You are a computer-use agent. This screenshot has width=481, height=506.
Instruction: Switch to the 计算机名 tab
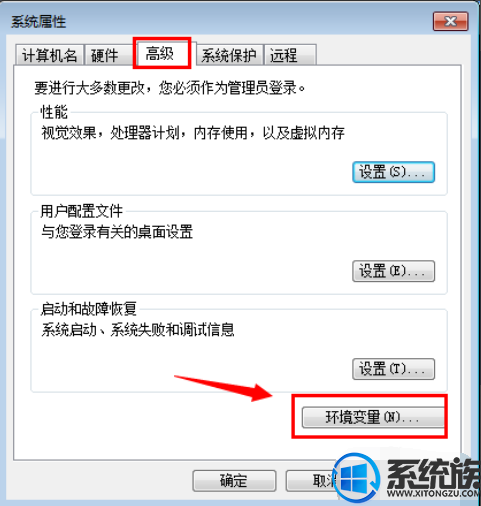(49, 55)
